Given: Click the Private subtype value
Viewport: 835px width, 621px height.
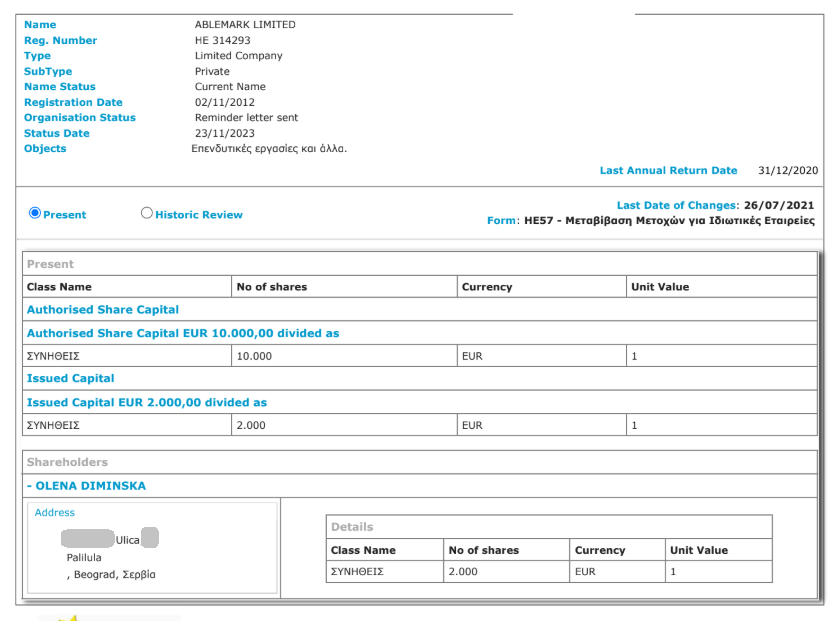Looking at the screenshot, I should (x=212, y=71).
